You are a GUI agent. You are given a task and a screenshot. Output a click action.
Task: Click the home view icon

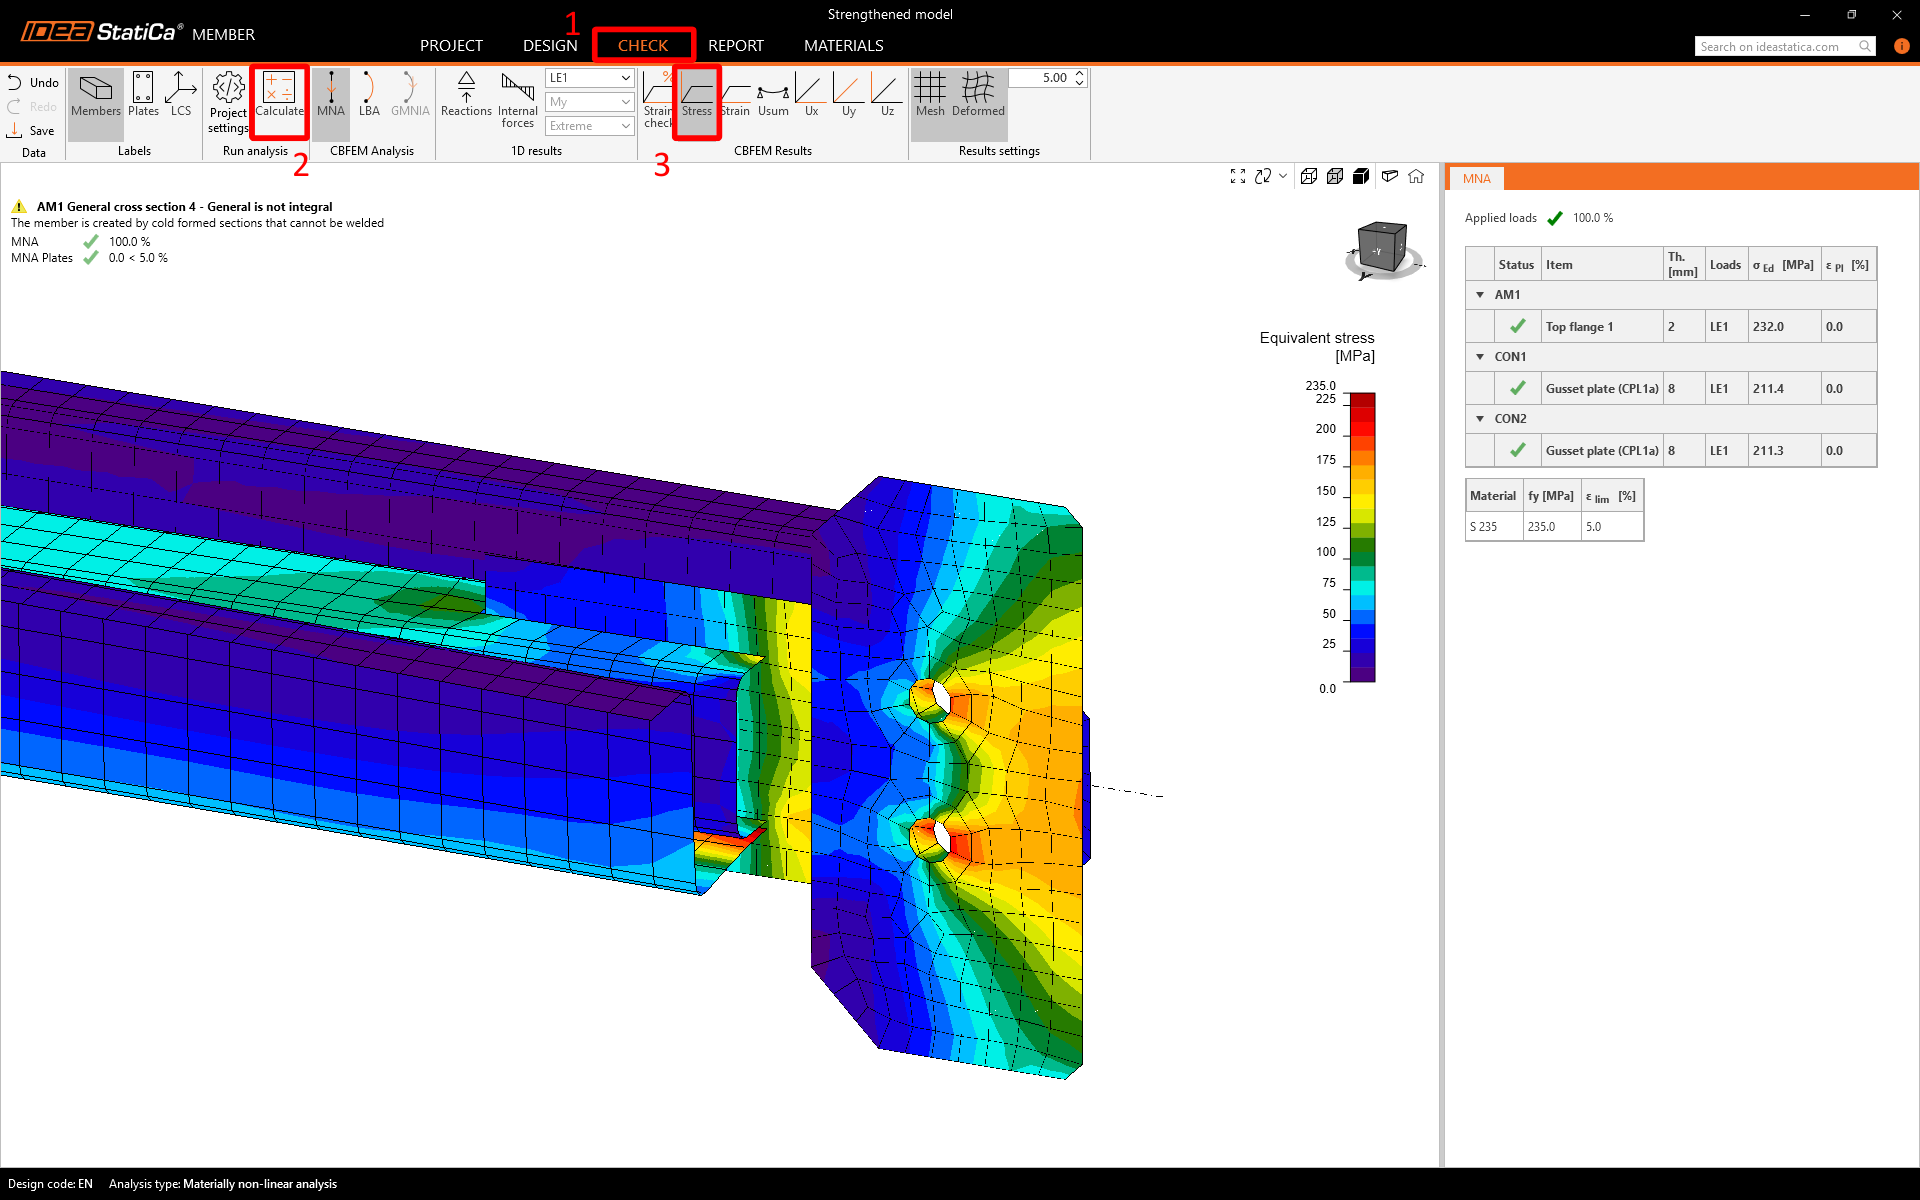(1416, 177)
